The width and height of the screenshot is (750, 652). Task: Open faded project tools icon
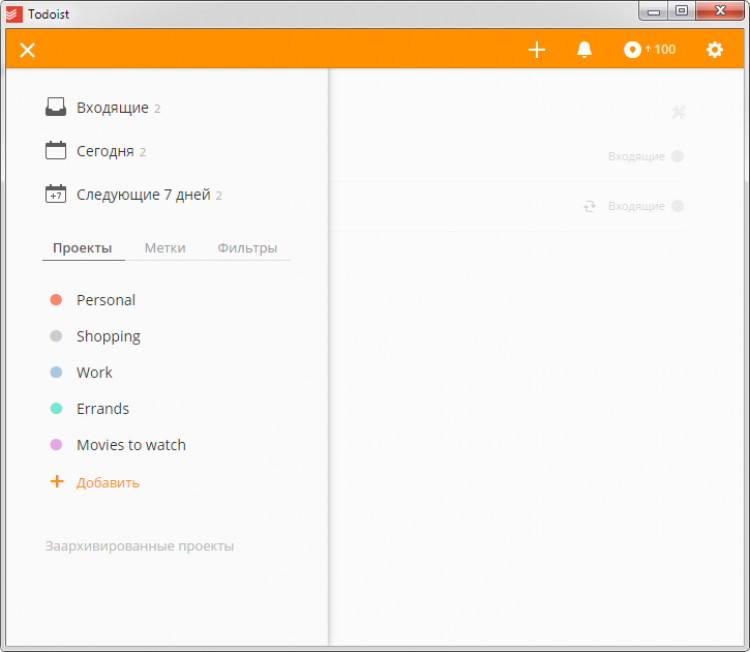(x=678, y=112)
